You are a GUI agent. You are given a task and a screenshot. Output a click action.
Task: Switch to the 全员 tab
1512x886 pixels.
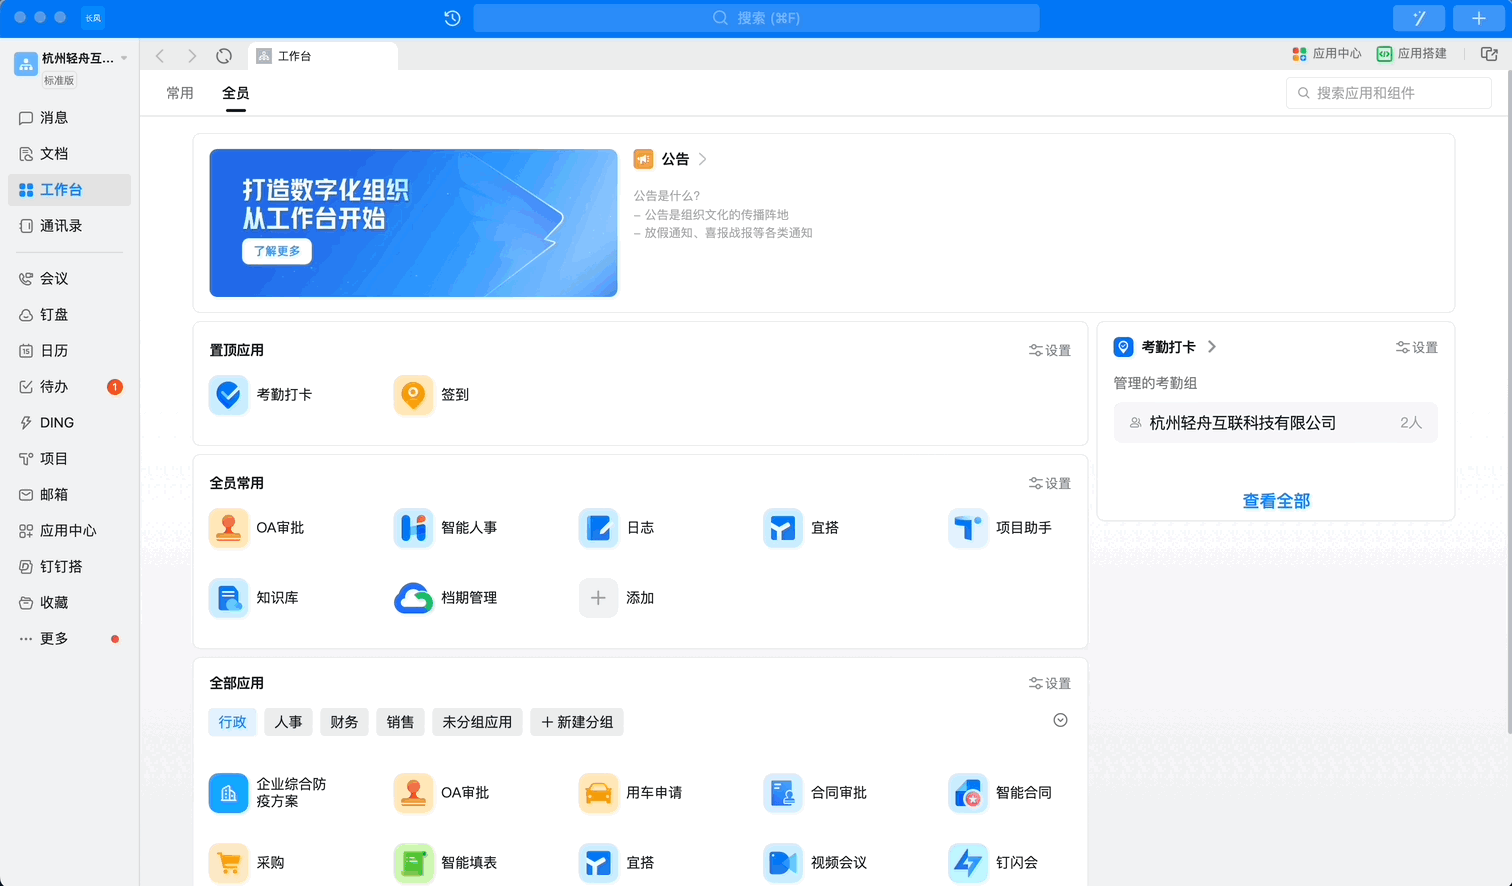236,93
